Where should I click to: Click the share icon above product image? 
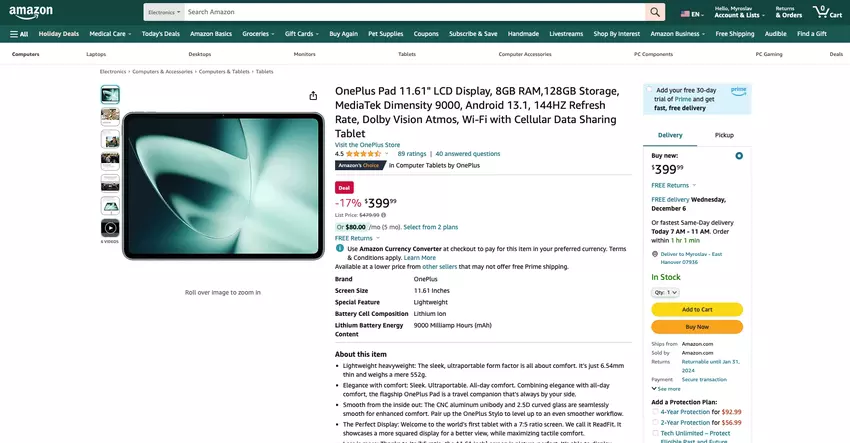coord(313,95)
